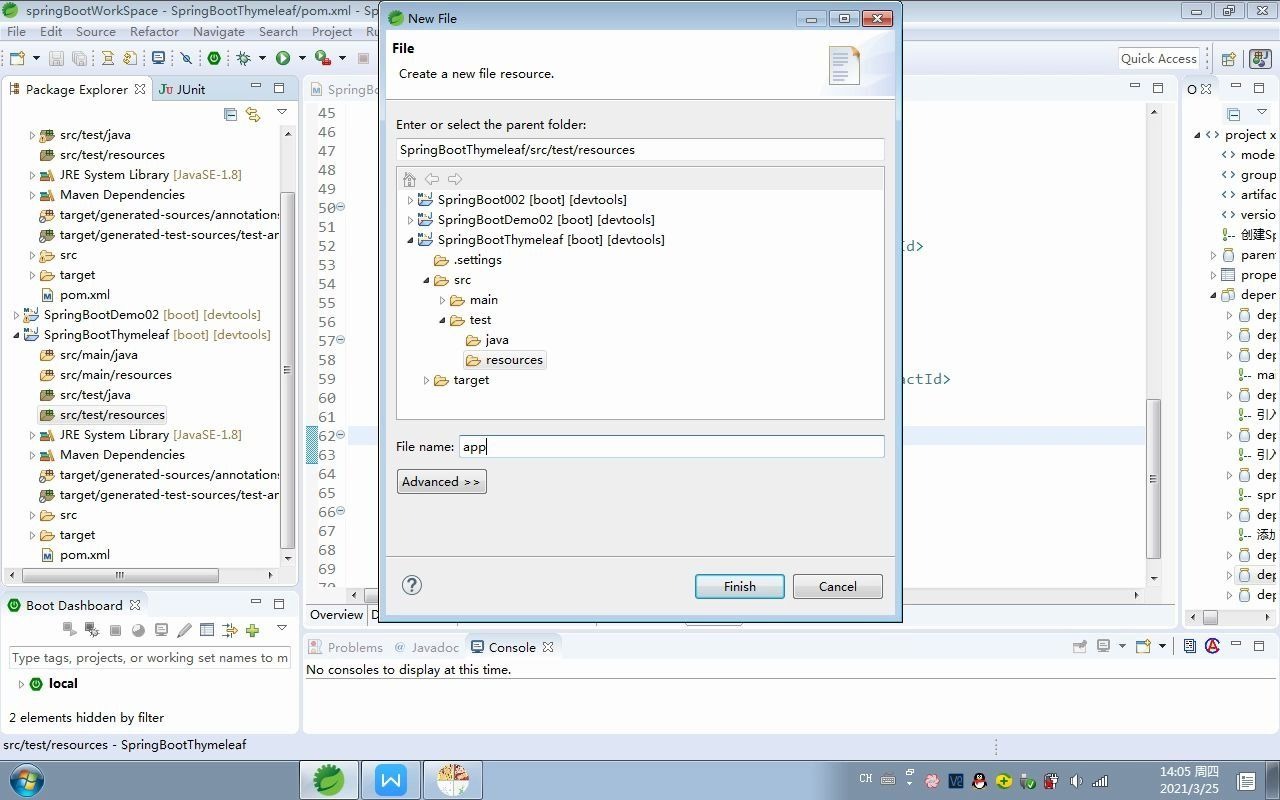Viewport: 1280px width, 800px height.
Task: Click the Home icon in New File dialog
Action: pos(409,179)
